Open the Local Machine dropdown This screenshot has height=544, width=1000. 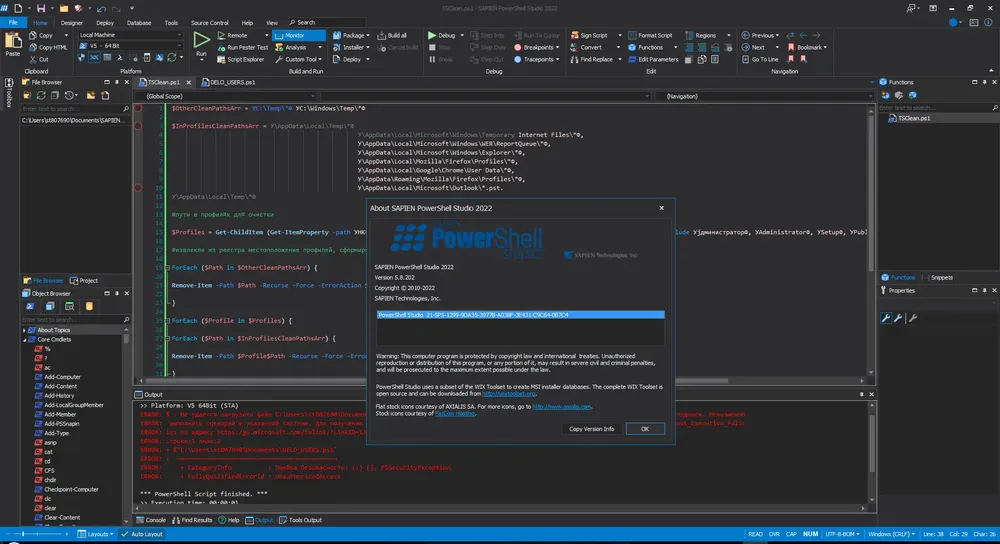tap(130, 35)
